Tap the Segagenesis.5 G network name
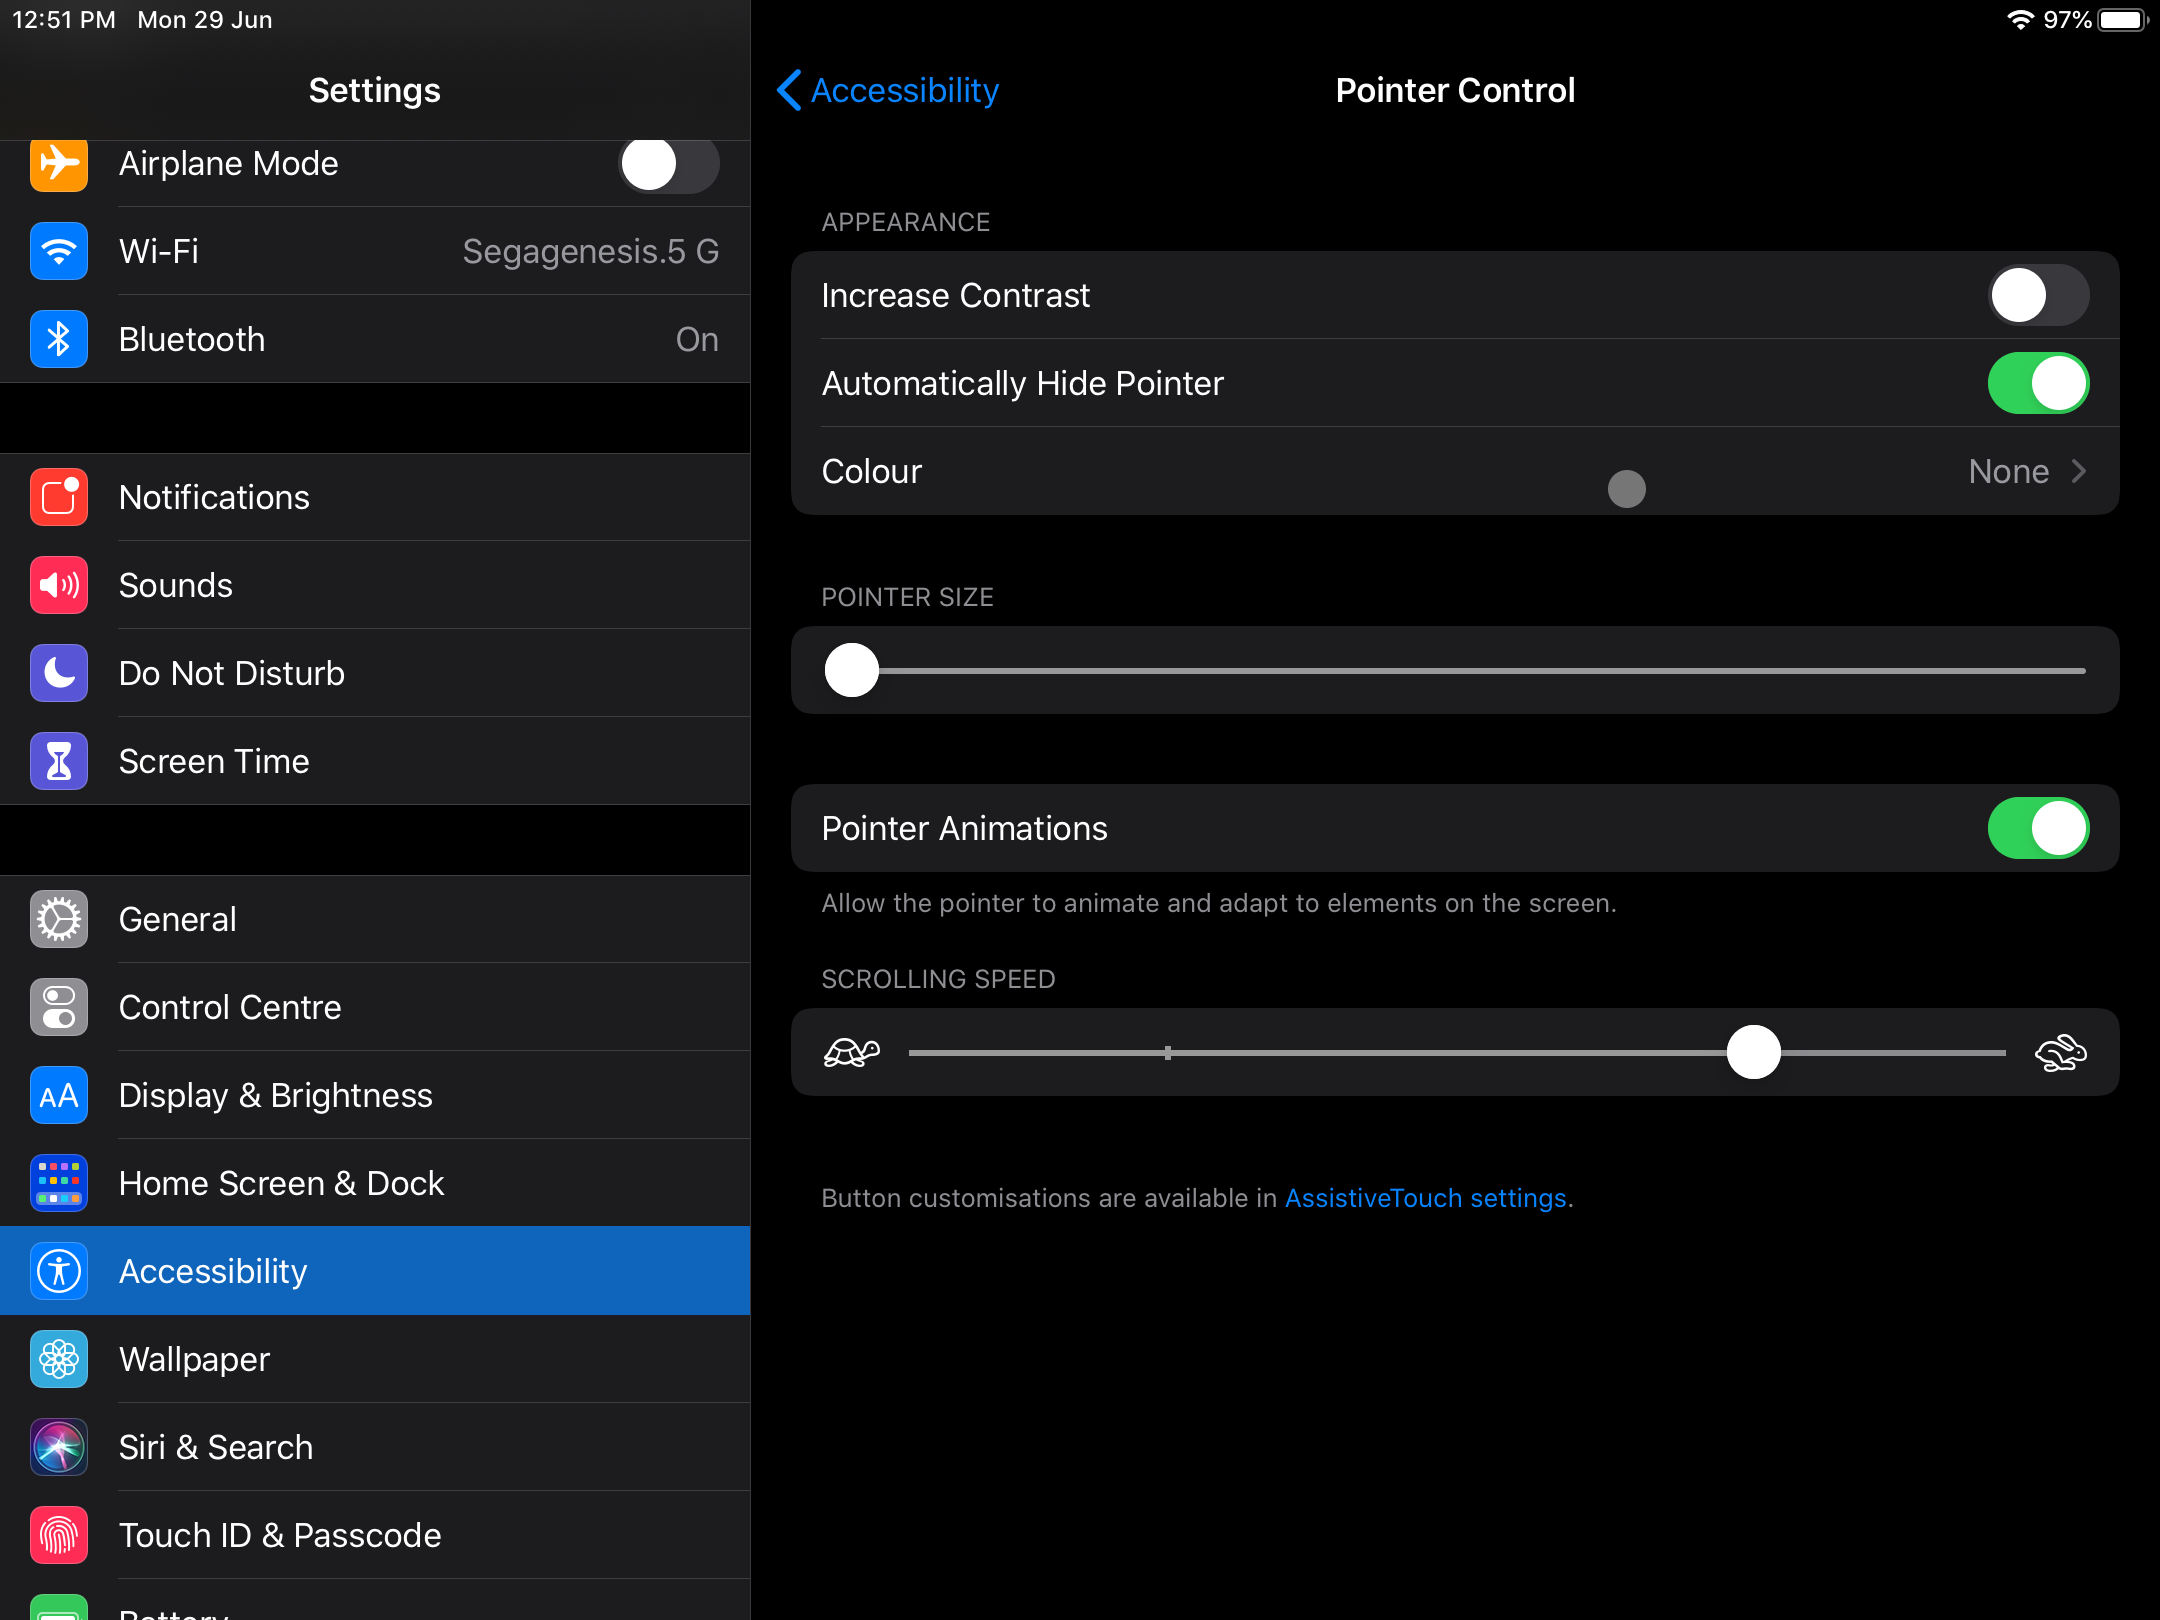 (590, 251)
